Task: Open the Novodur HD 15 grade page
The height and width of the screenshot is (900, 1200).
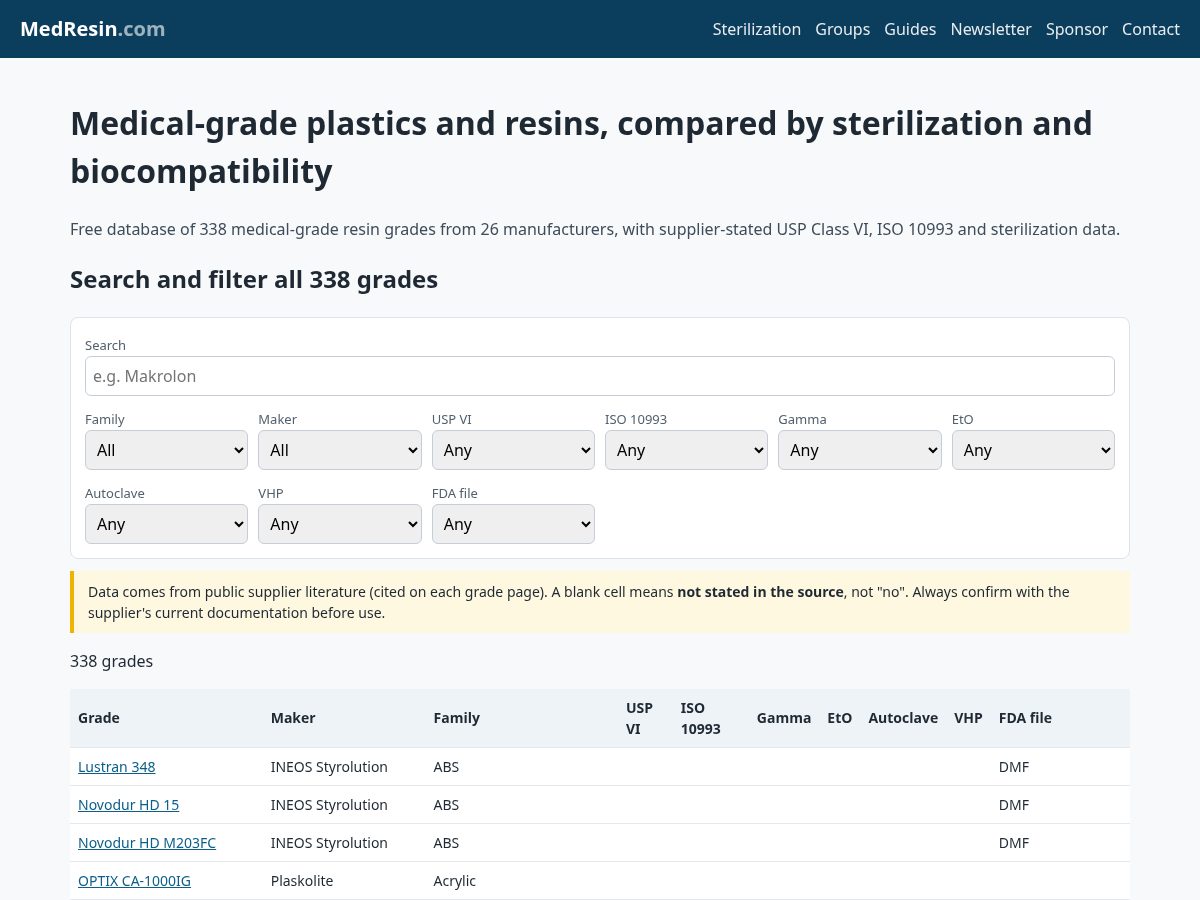Action: point(129,805)
